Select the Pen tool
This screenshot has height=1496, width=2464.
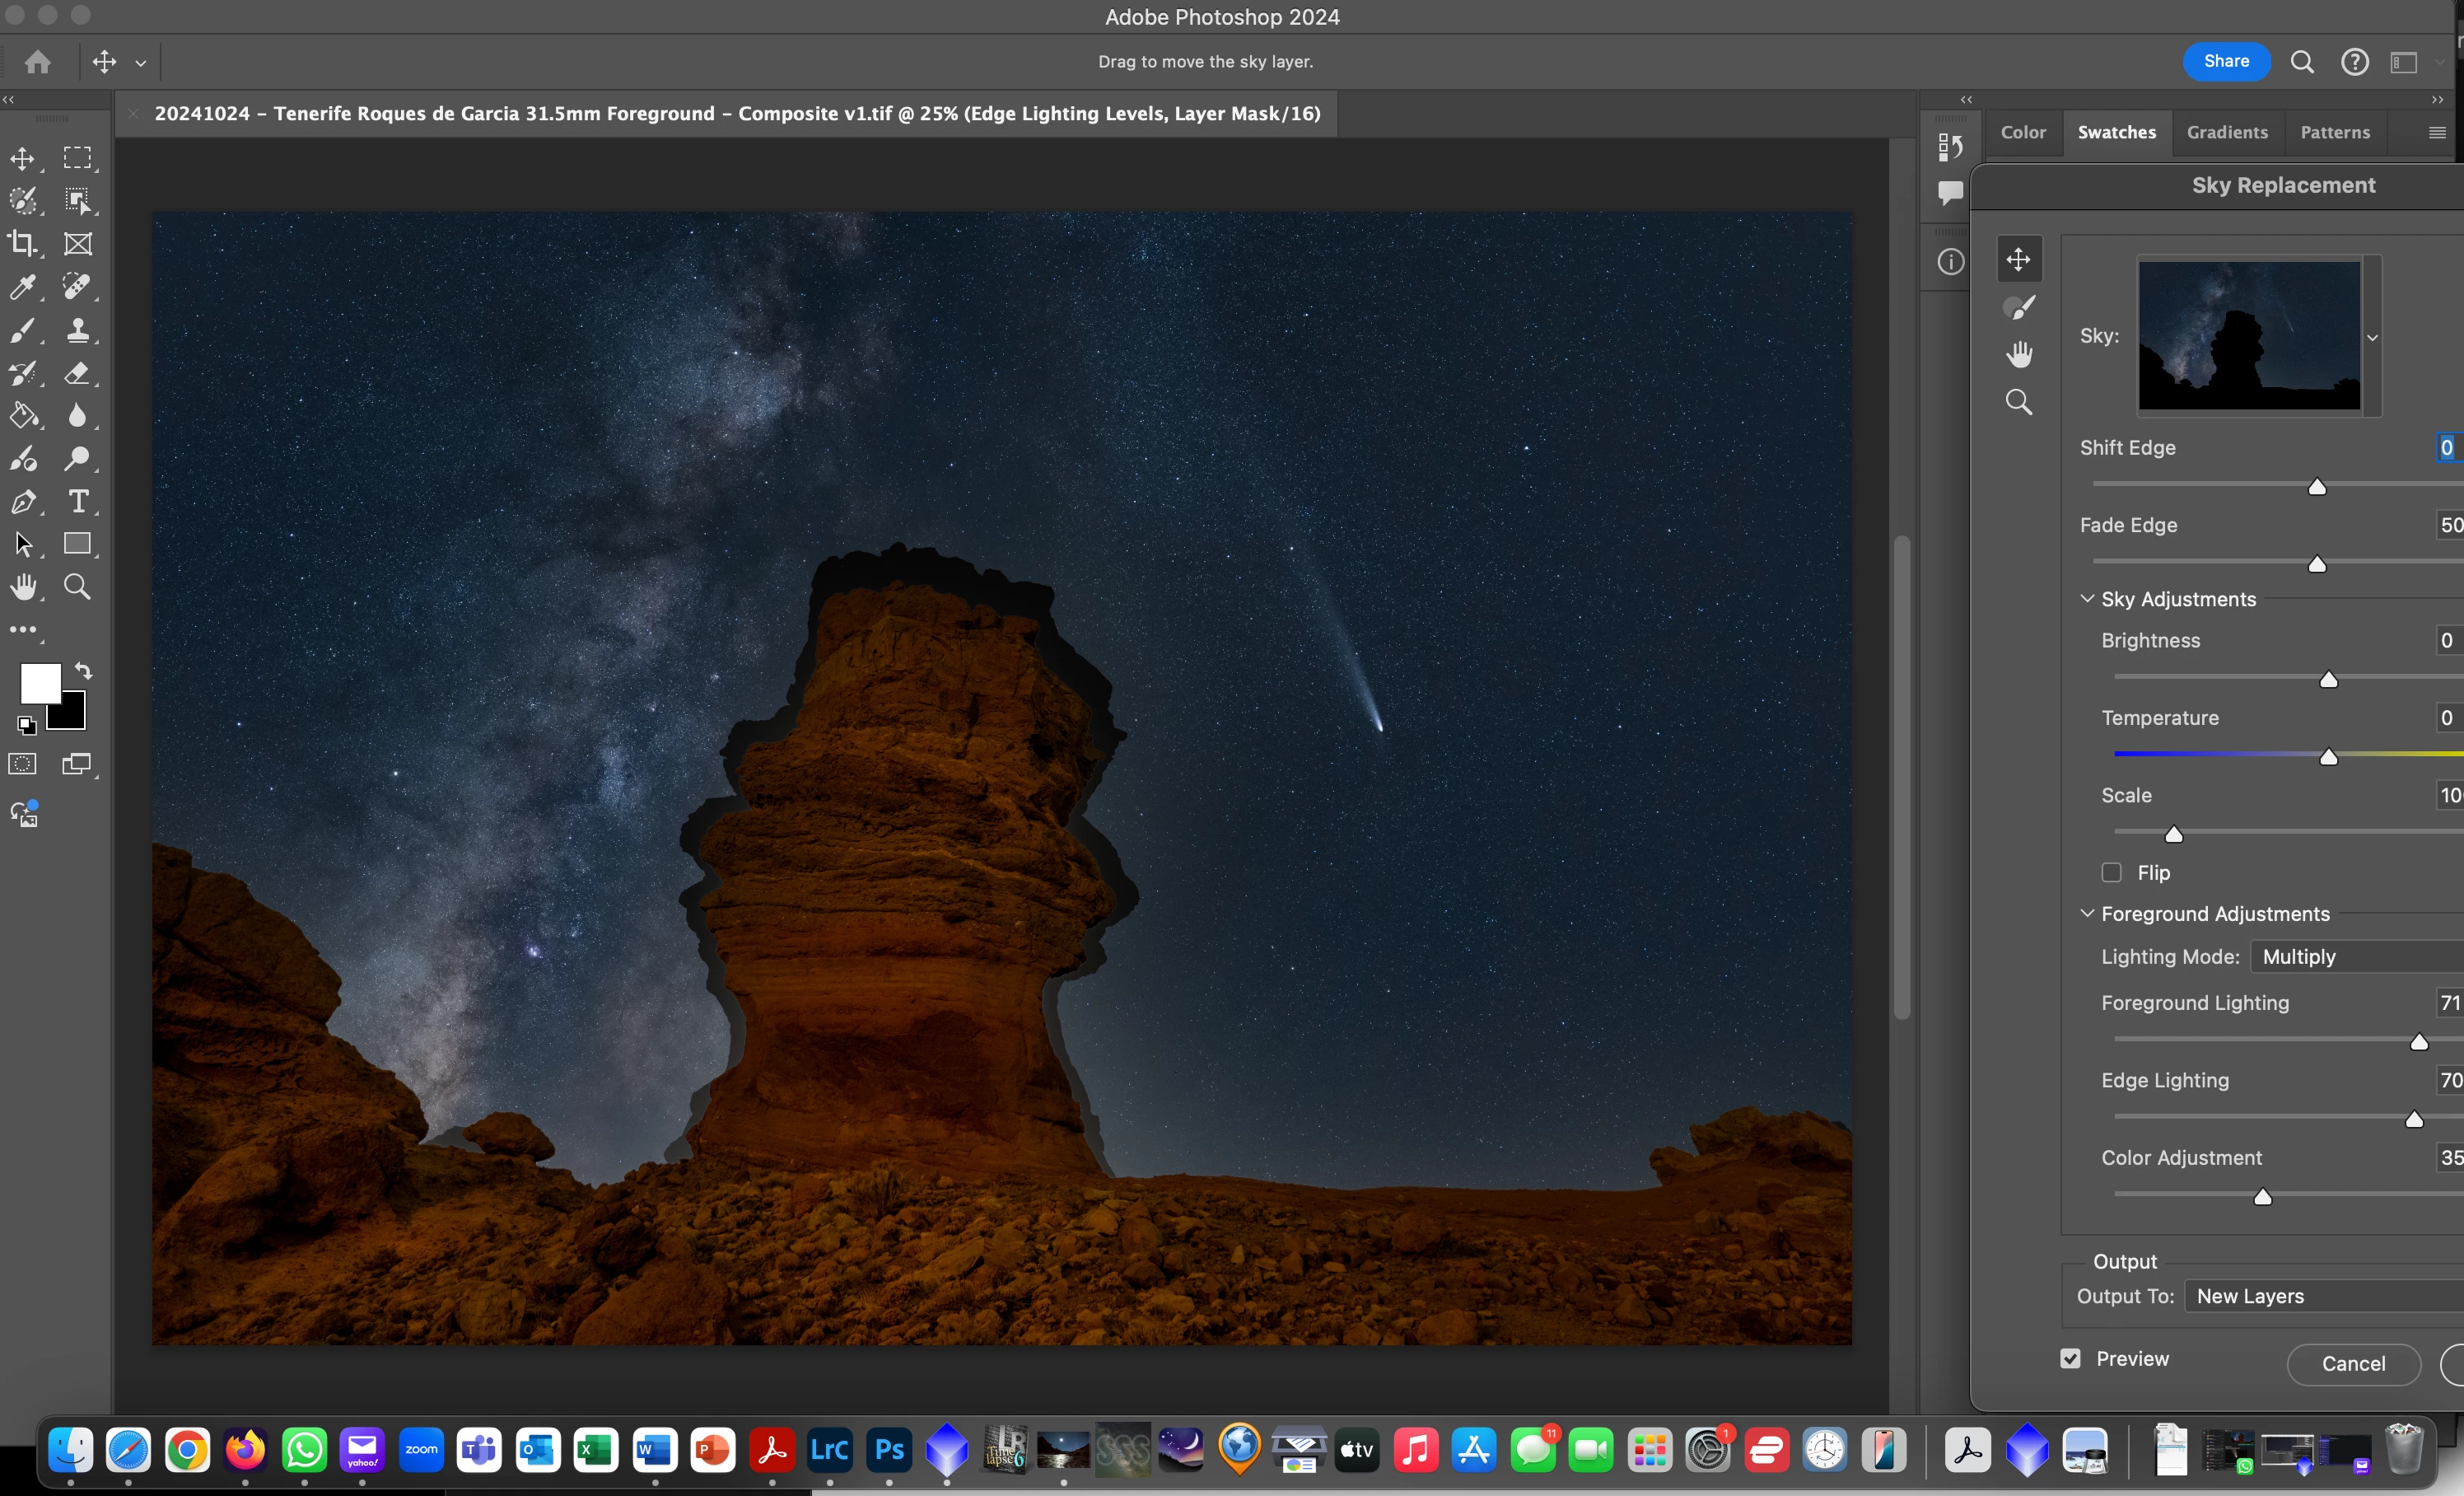point(22,501)
